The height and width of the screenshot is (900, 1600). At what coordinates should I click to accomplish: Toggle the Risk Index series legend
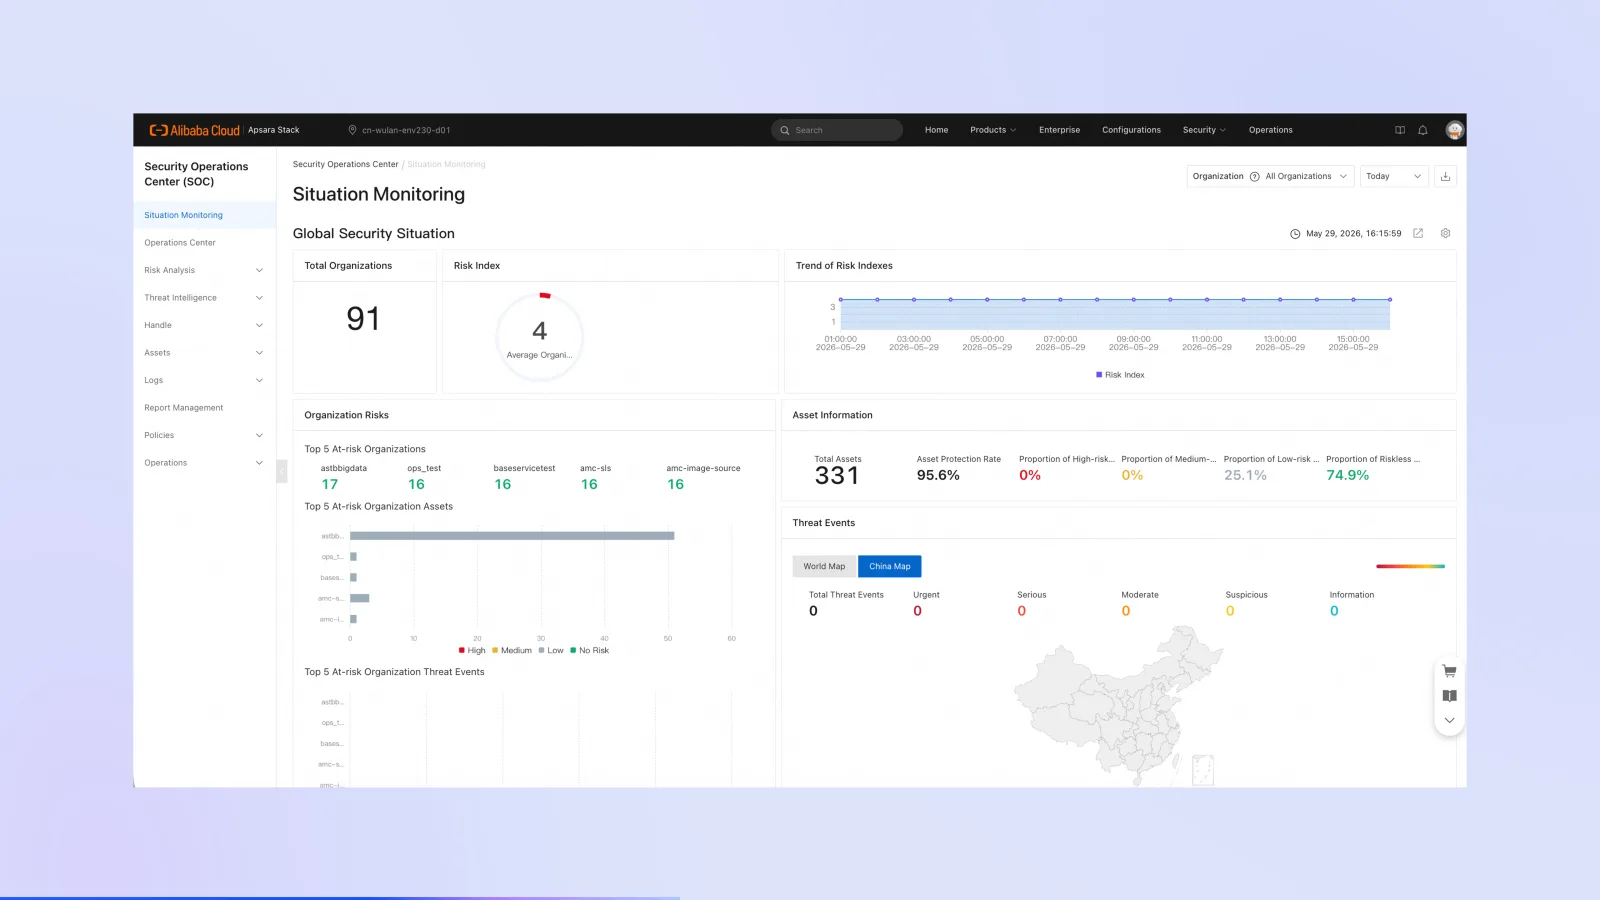pyautogui.click(x=1120, y=375)
